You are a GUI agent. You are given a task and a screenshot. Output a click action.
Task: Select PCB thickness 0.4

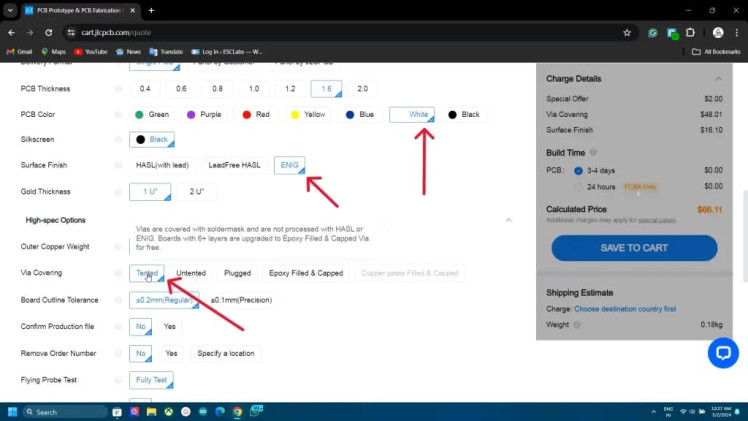click(145, 89)
